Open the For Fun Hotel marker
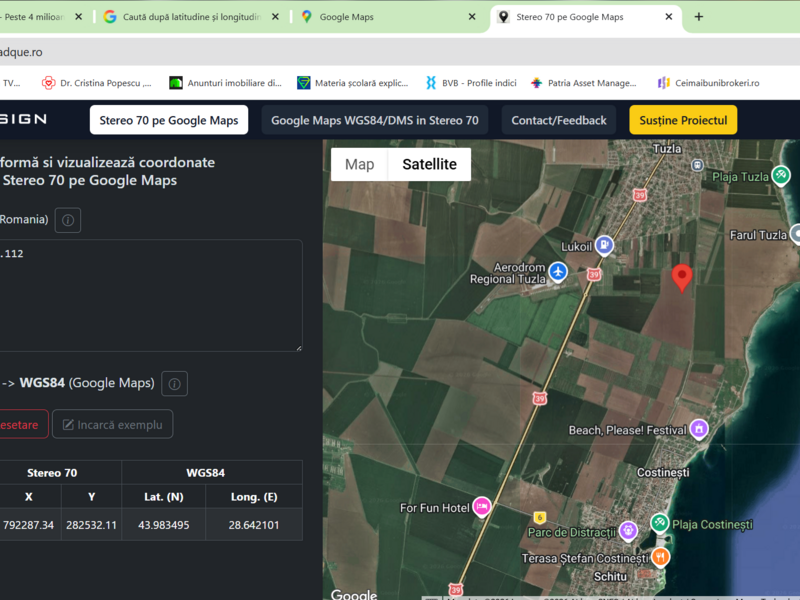 coord(482,507)
